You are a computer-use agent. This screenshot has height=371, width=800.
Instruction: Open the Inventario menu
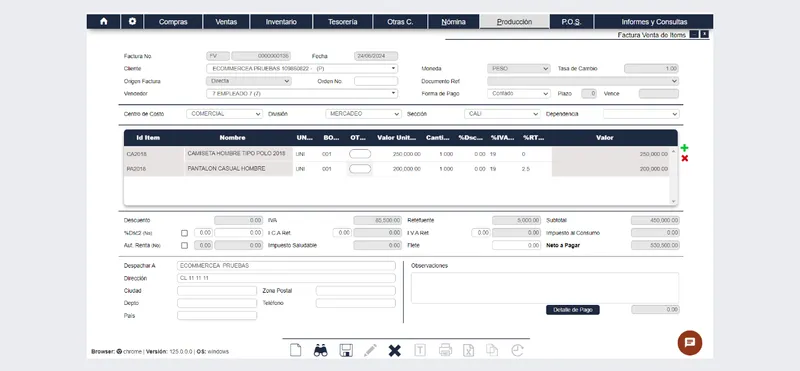pyautogui.click(x=281, y=21)
